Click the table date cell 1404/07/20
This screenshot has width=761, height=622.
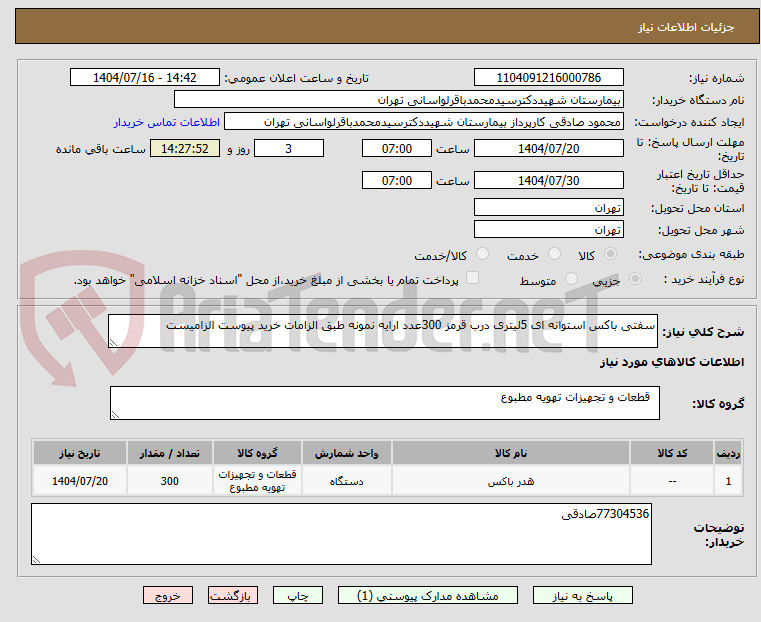point(80,481)
